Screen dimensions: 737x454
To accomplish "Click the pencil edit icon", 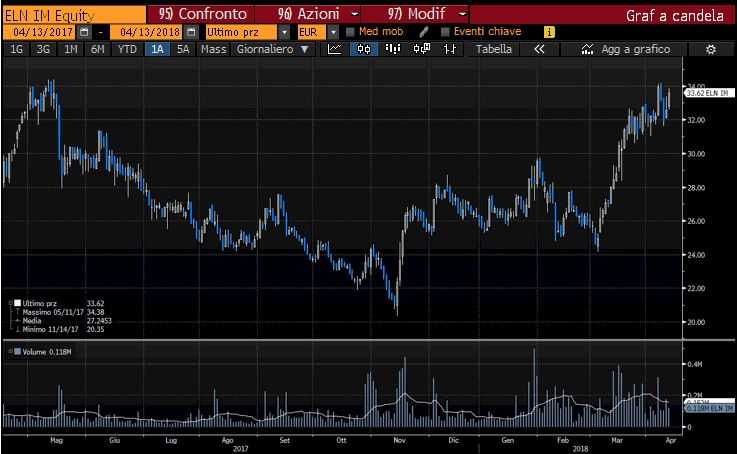I will 424,32.
